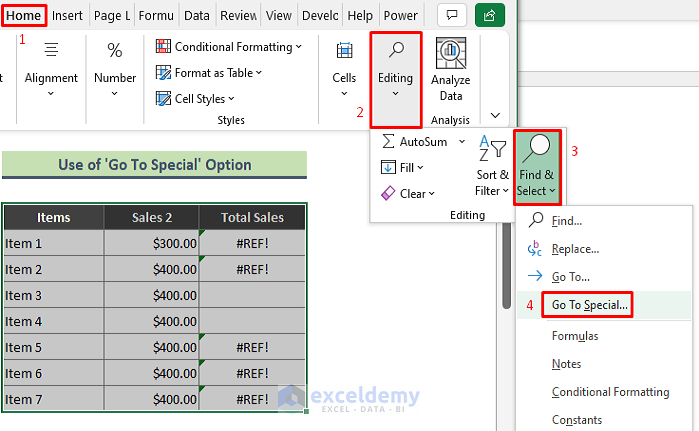Select the #REF! cell in Item 1 row
The image size is (699, 431).
(x=252, y=243)
